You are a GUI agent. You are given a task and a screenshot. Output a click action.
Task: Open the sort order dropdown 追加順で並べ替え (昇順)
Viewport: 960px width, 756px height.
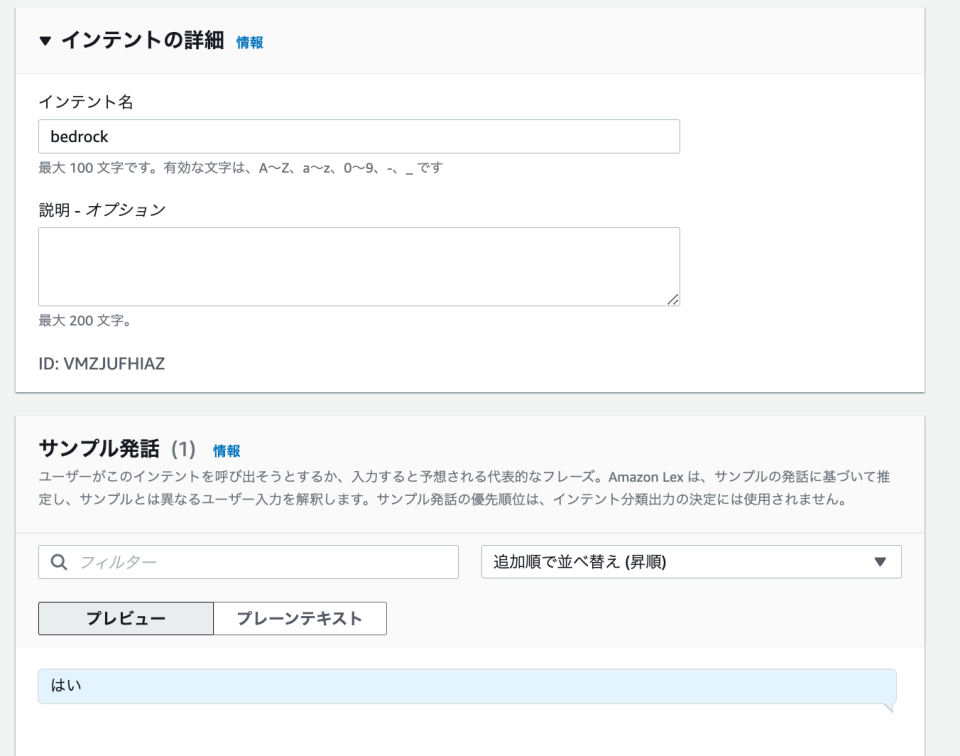[692, 562]
